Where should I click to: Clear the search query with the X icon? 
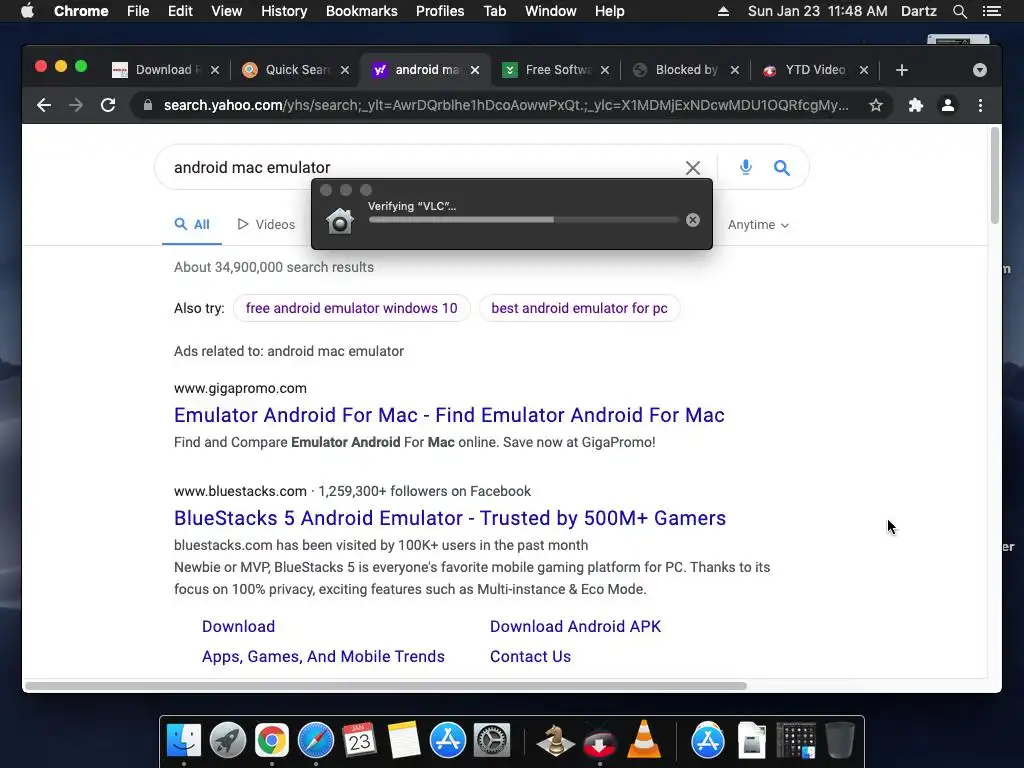692,168
